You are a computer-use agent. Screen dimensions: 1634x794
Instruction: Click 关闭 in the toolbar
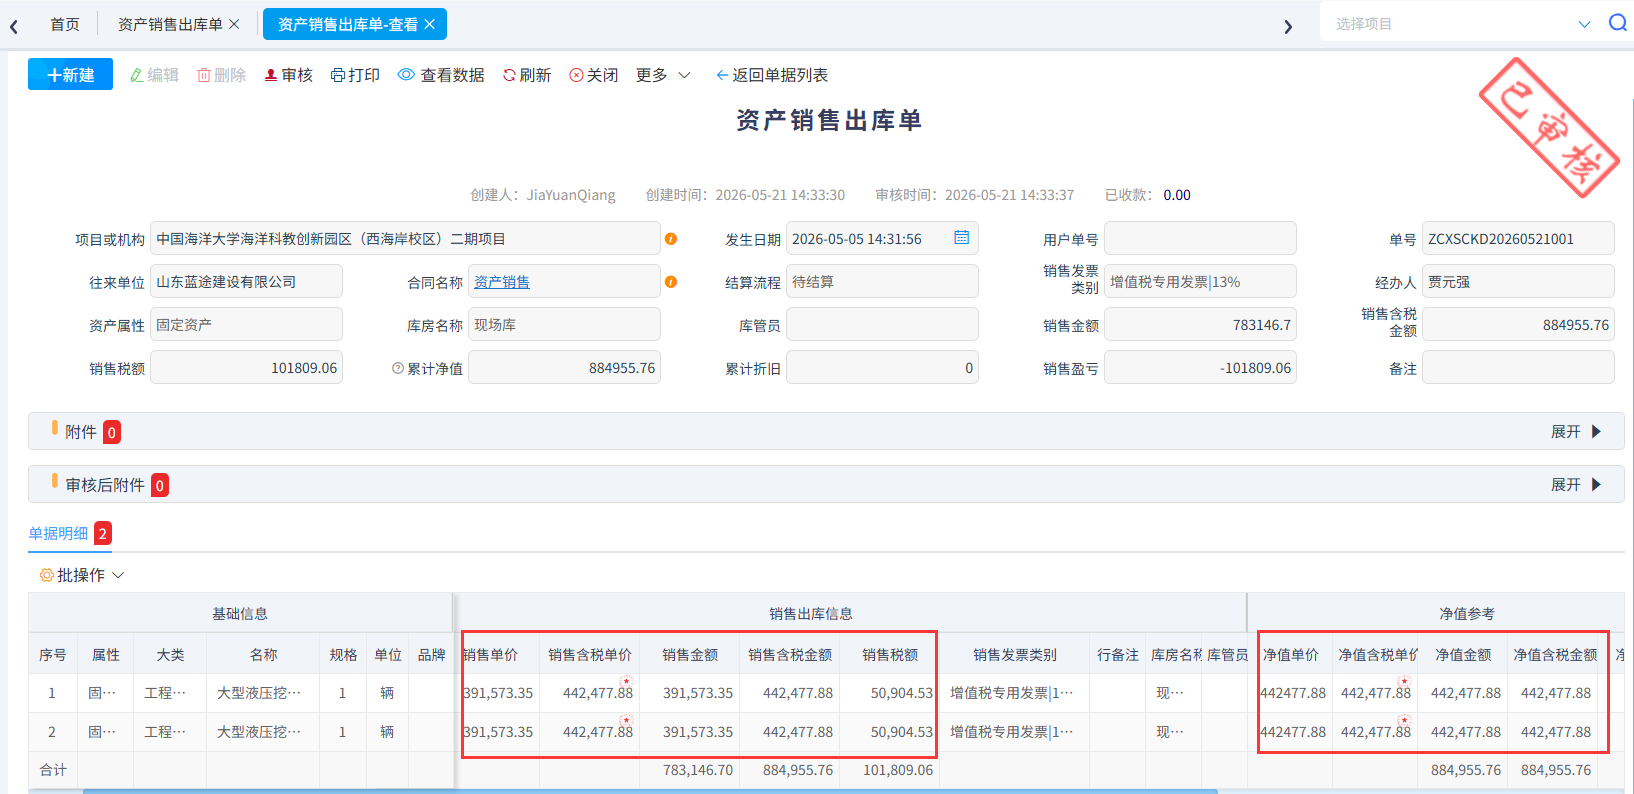[x=594, y=75]
